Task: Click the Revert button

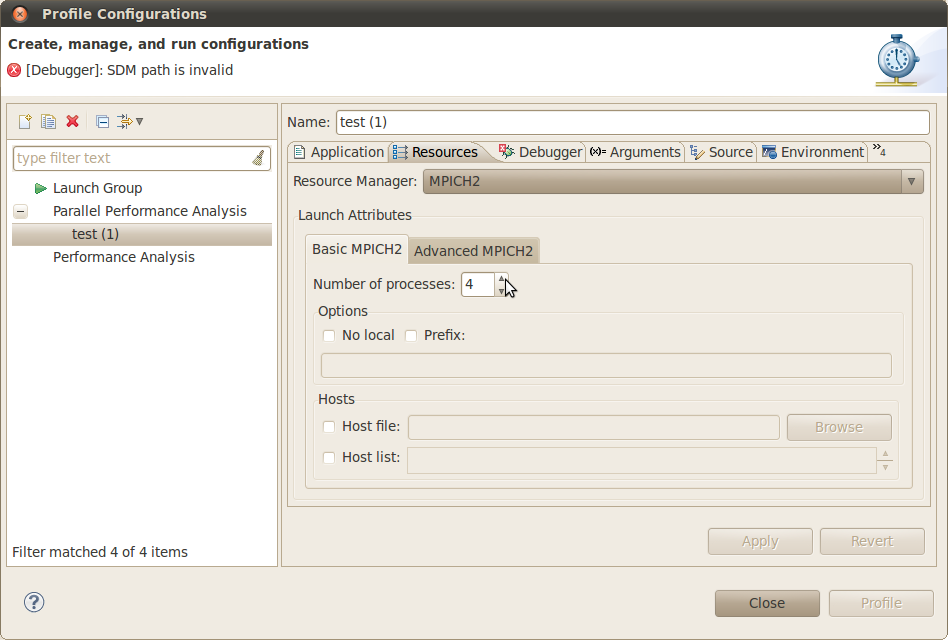Action: (872, 541)
